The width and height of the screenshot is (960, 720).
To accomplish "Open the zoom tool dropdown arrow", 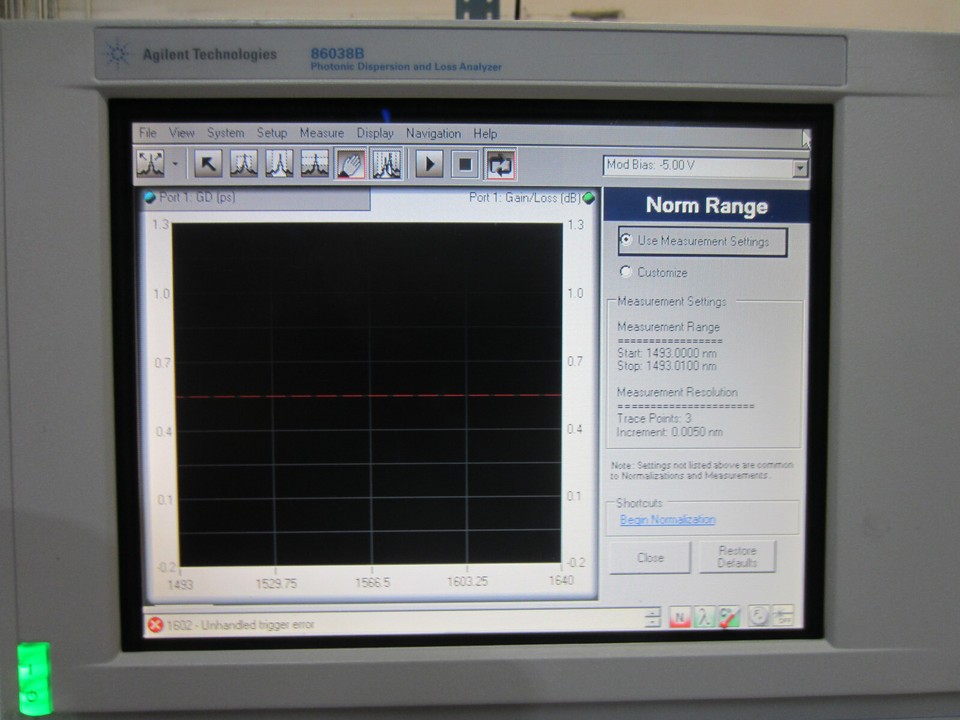I will (x=174, y=165).
